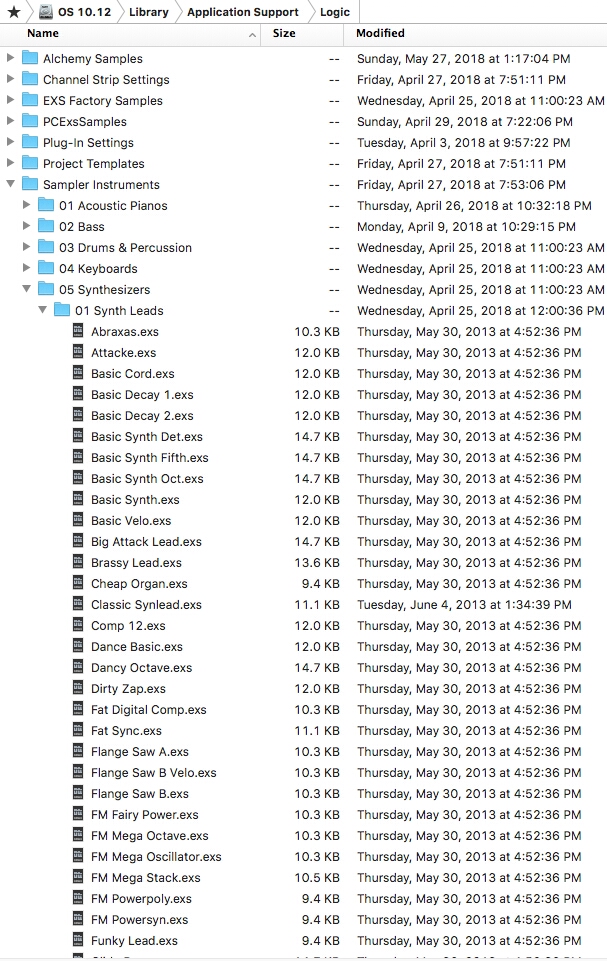The height and width of the screenshot is (961, 607).
Task: Click the Basic Synth Det.exs file icon
Action: point(78,436)
